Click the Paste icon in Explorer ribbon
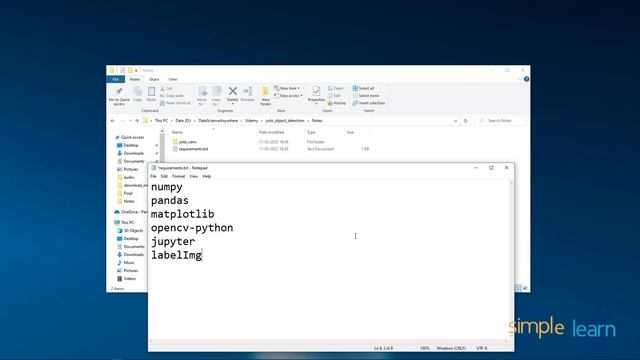640x360 pixels. (x=151, y=91)
